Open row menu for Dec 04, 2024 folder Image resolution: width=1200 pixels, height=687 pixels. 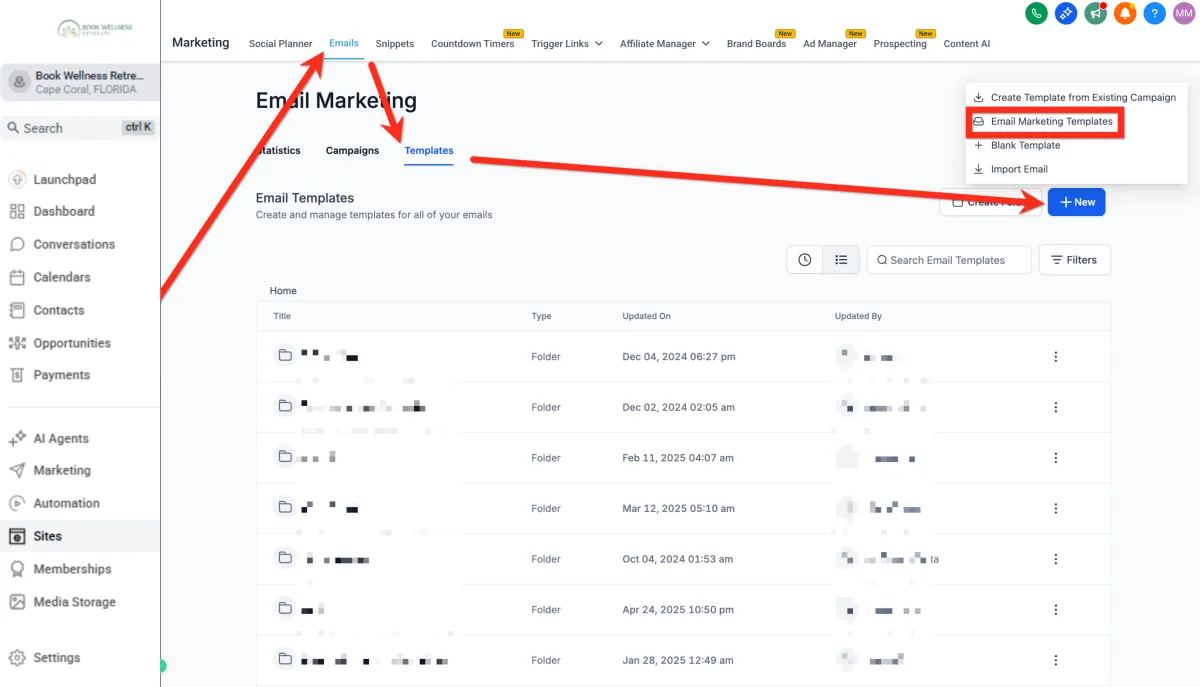1055,357
